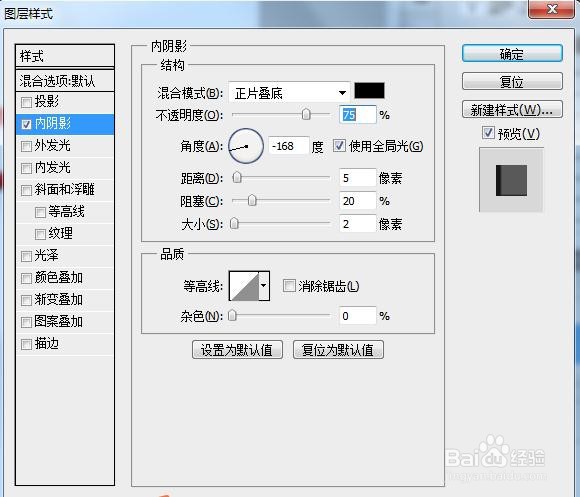Enable the 光泽 satin checkbox
580x497 pixels.
tap(26, 256)
